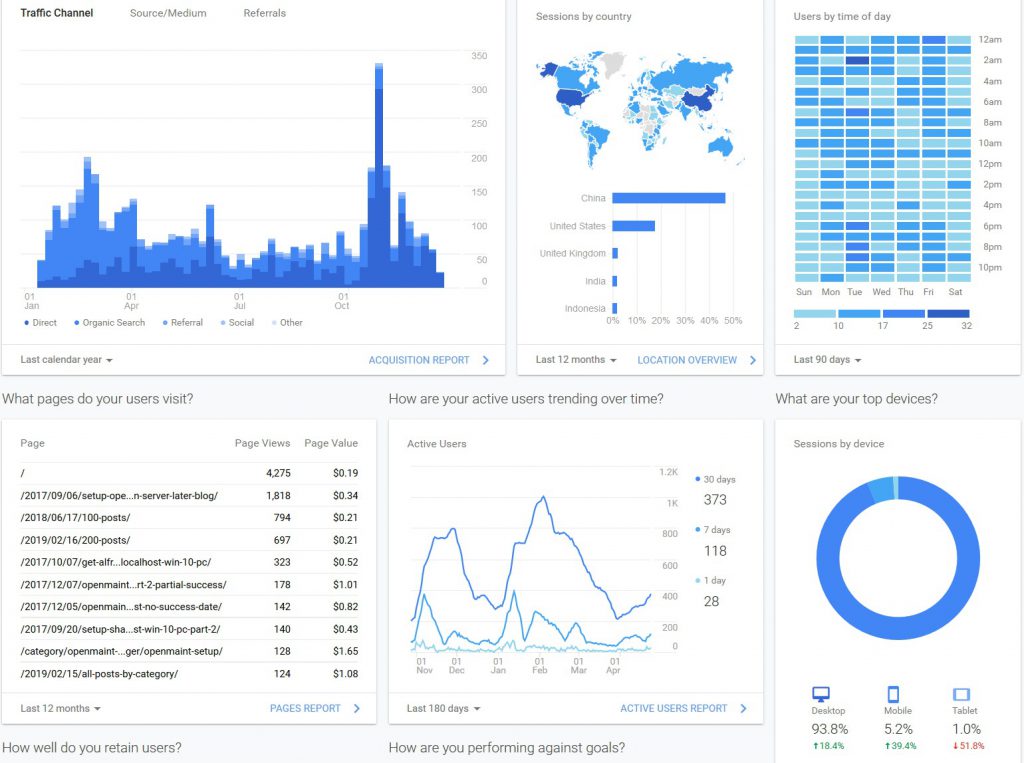The height and width of the screenshot is (763, 1024).
Task: Switch to the Source/Medium tab
Action: [x=168, y=13]
